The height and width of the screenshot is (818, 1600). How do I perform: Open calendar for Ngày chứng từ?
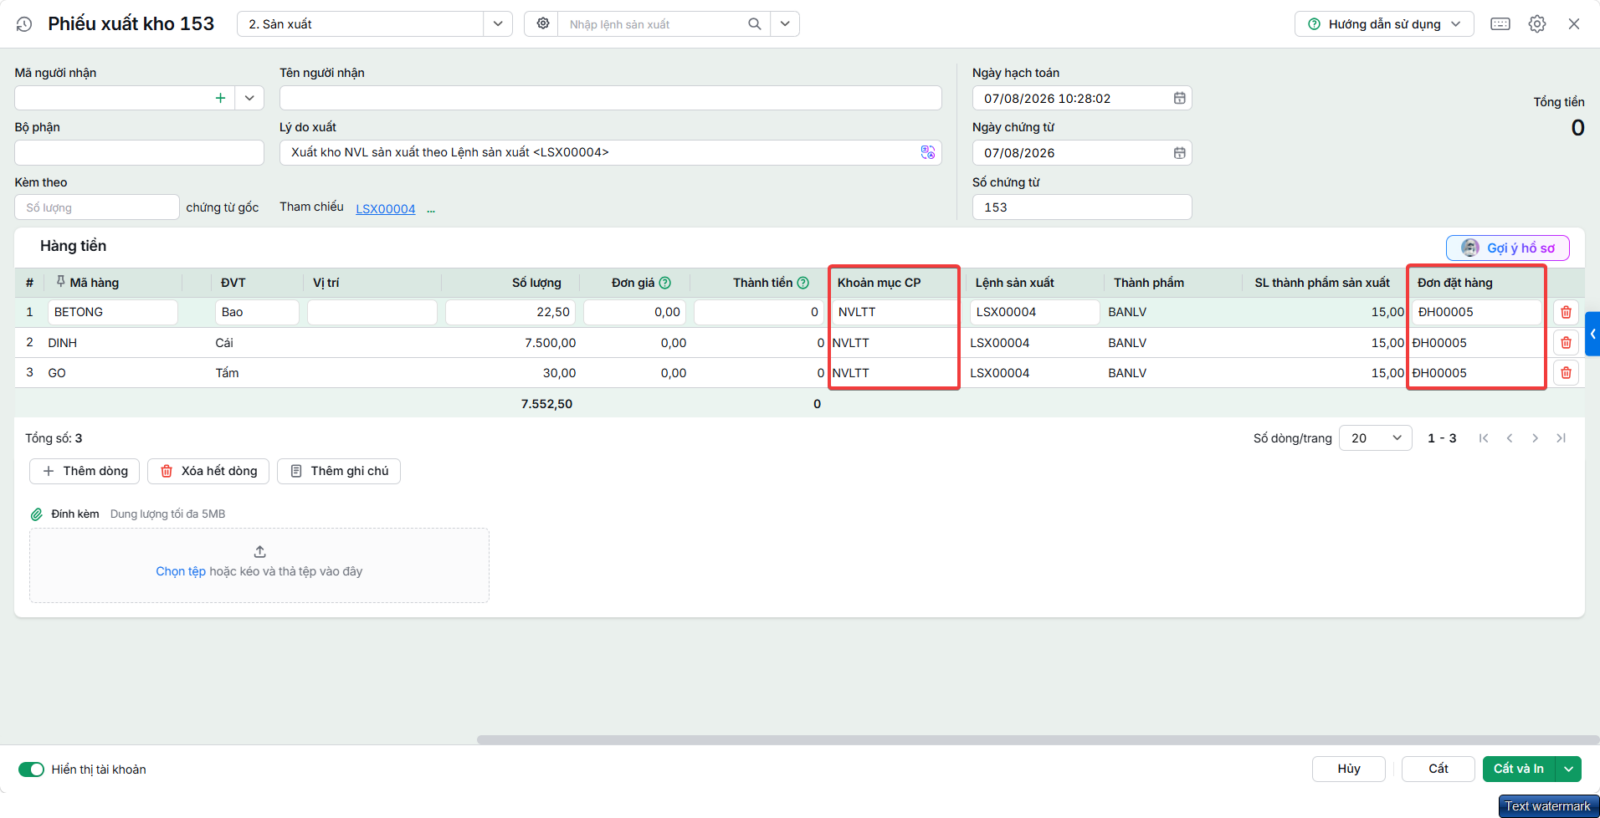[1179, 153]
